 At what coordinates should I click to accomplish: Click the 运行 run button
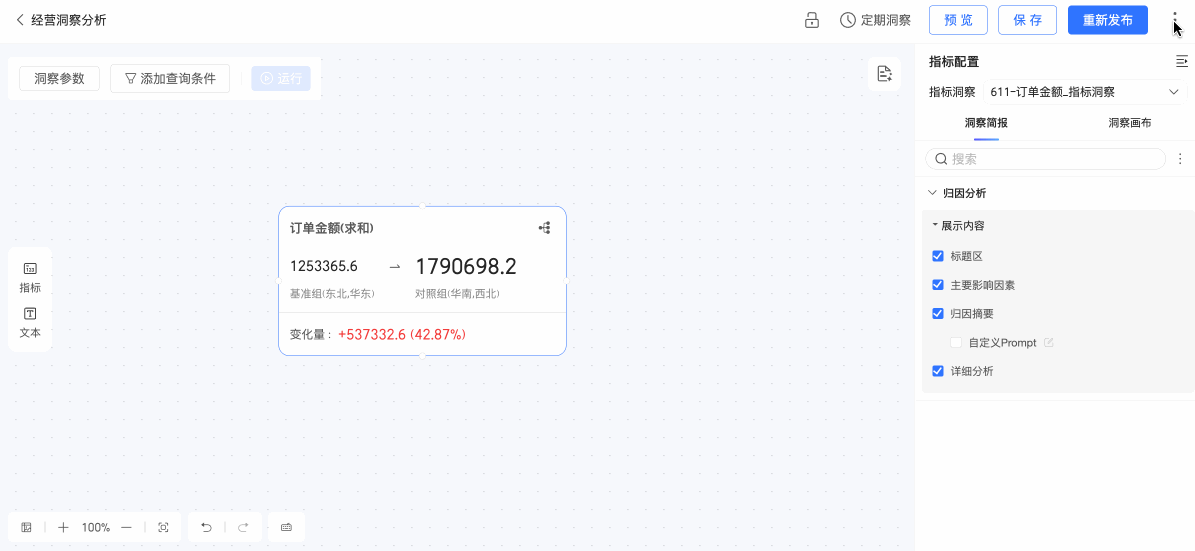point(281,78)
